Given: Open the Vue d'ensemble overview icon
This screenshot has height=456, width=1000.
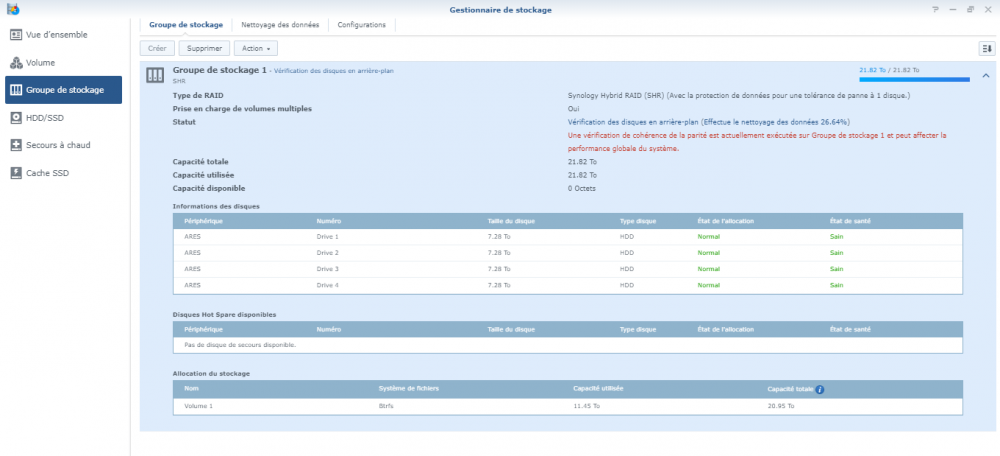Looking at the screenshot, I should click(x=16, y=35).
